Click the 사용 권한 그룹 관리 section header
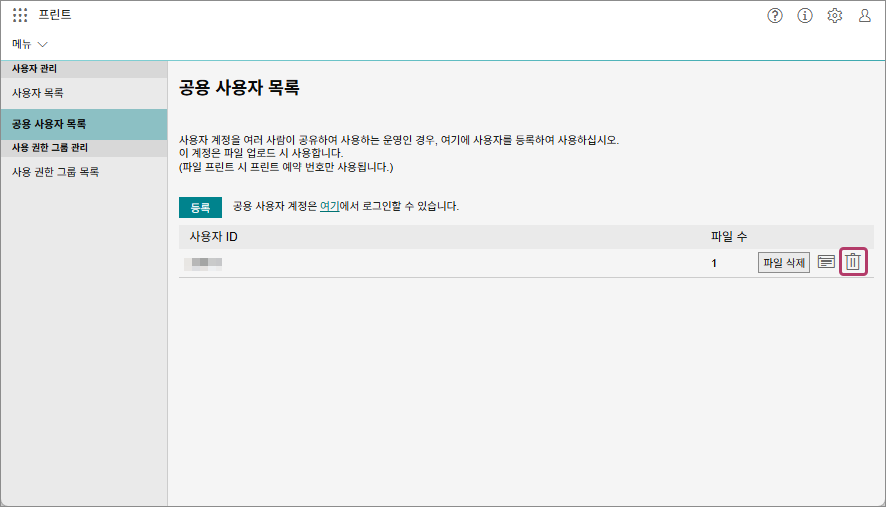The image size is (886, 507). [x=50, y=148]
